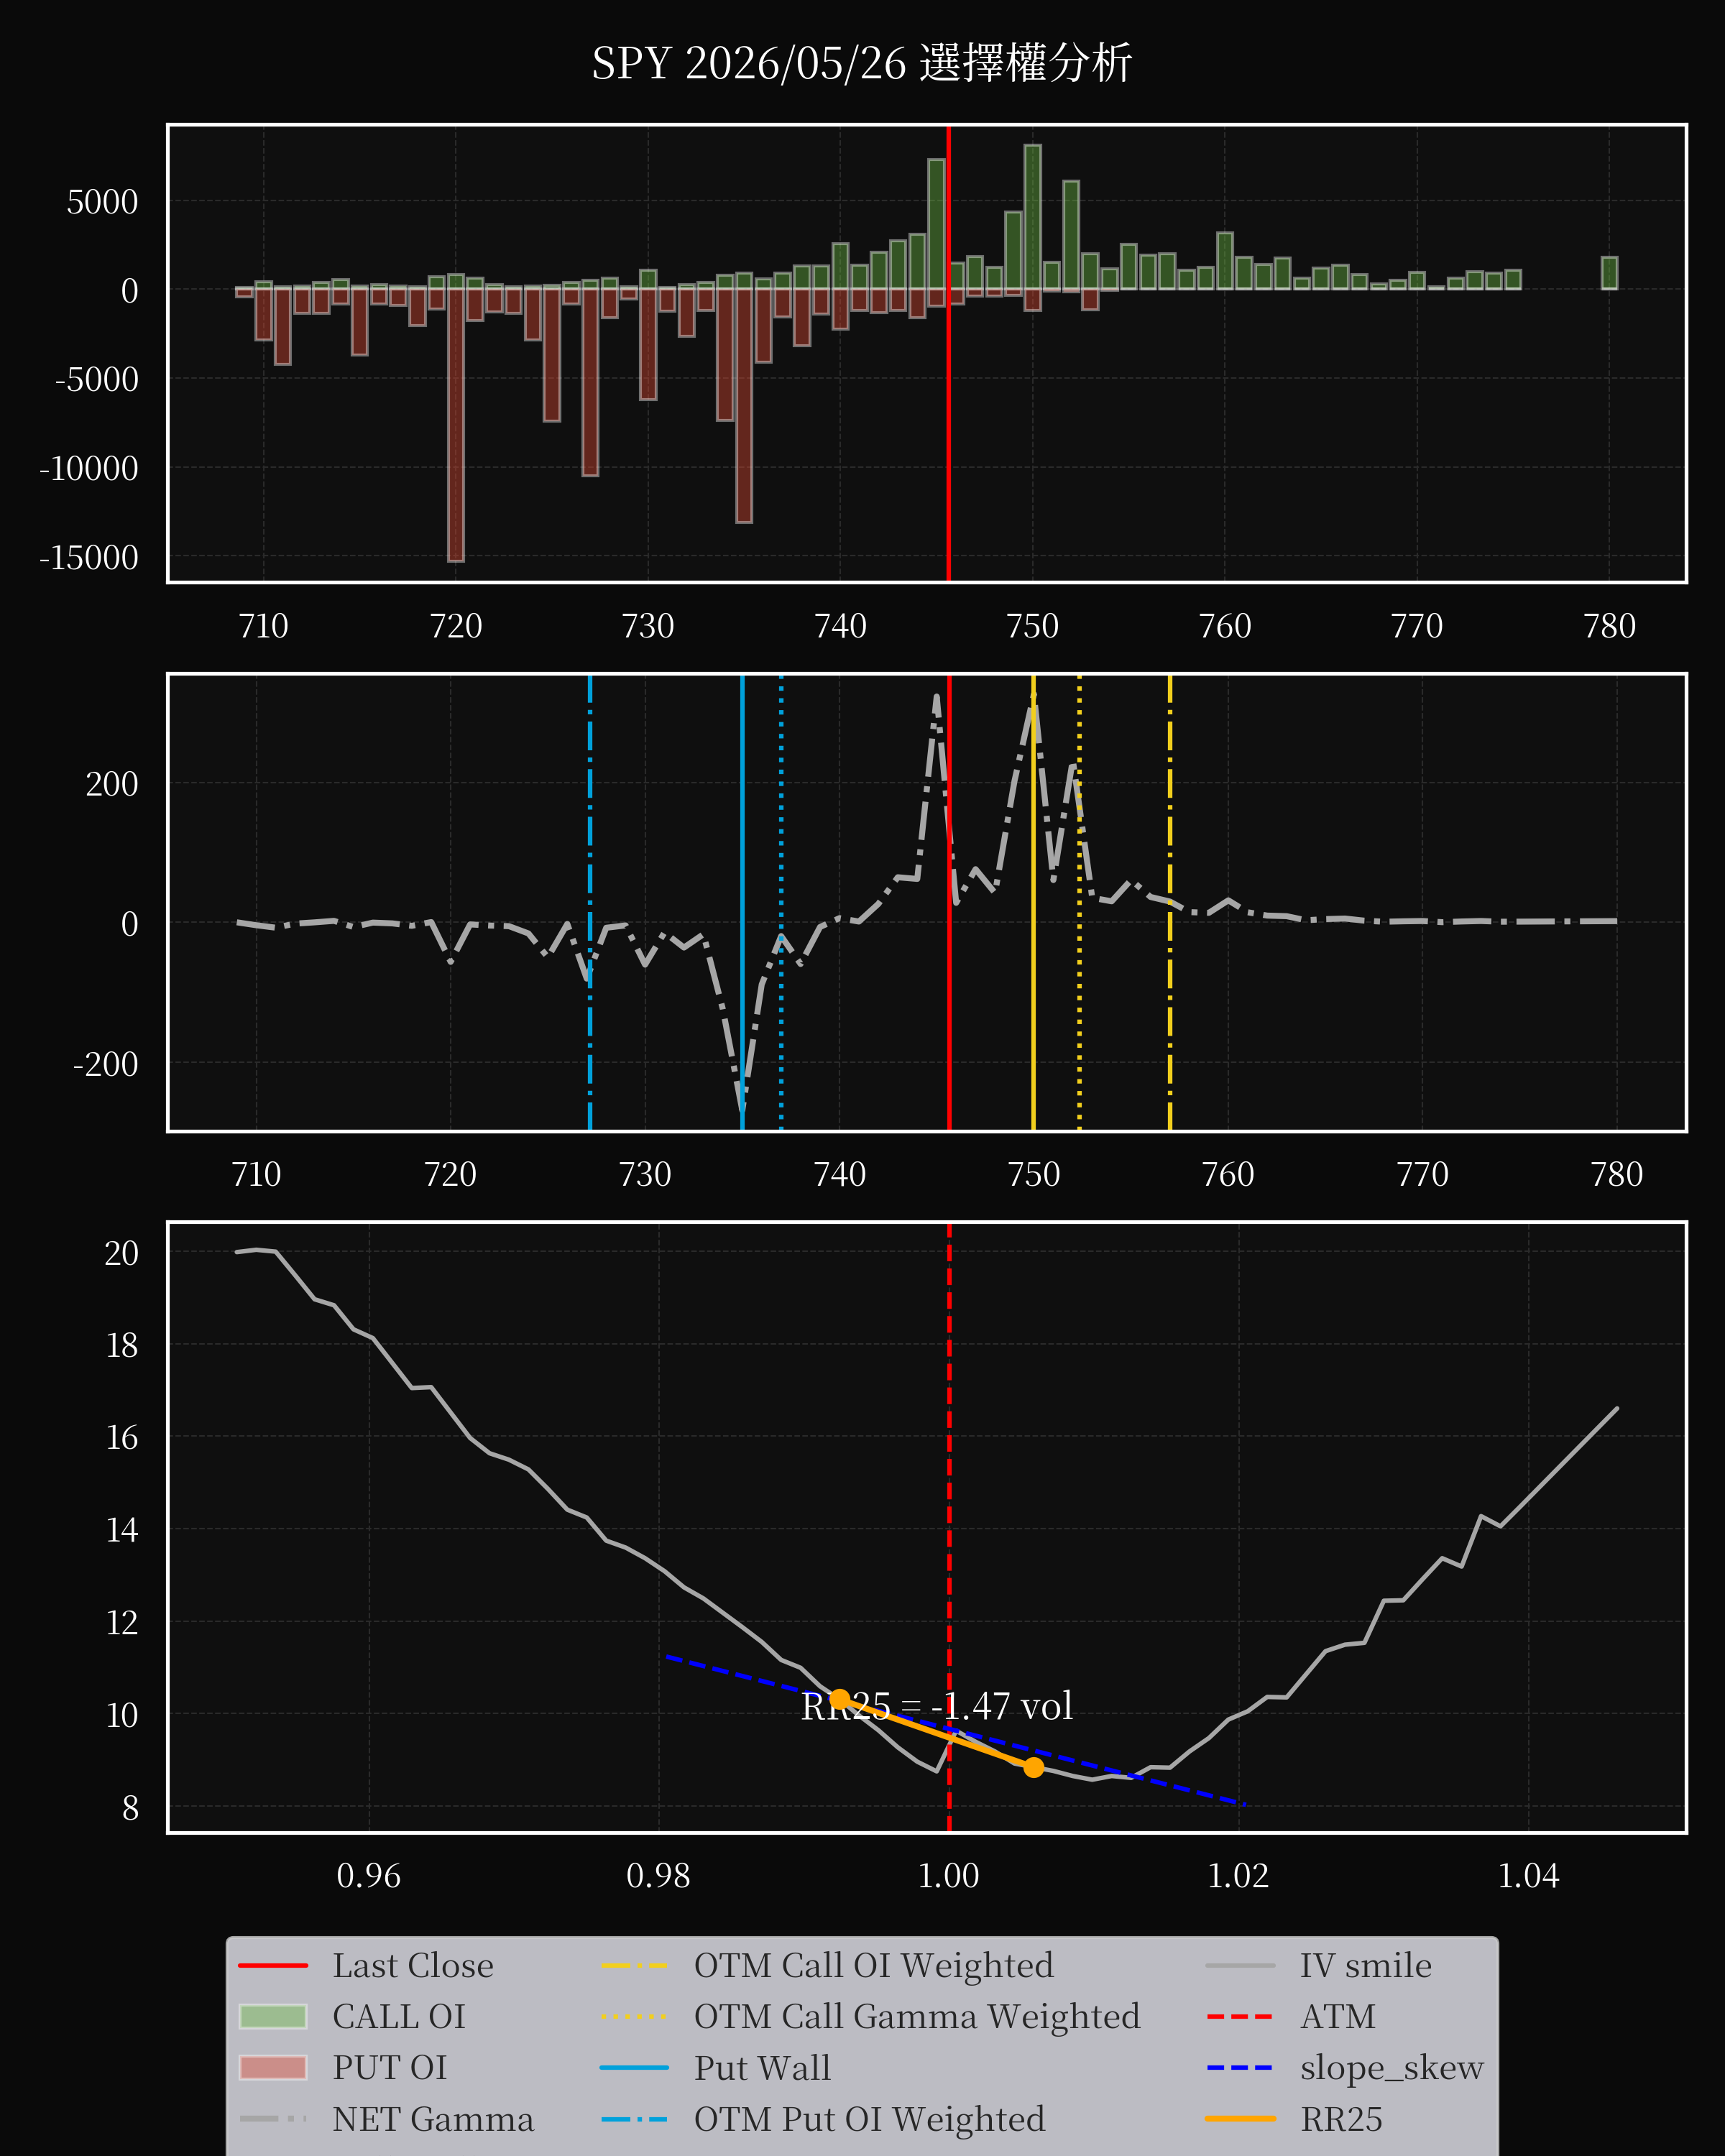The height and width of the screenshot is (2156, 1725).
Task: Click the 'Put Wall' legend label
Action: tap(763, 2067)
